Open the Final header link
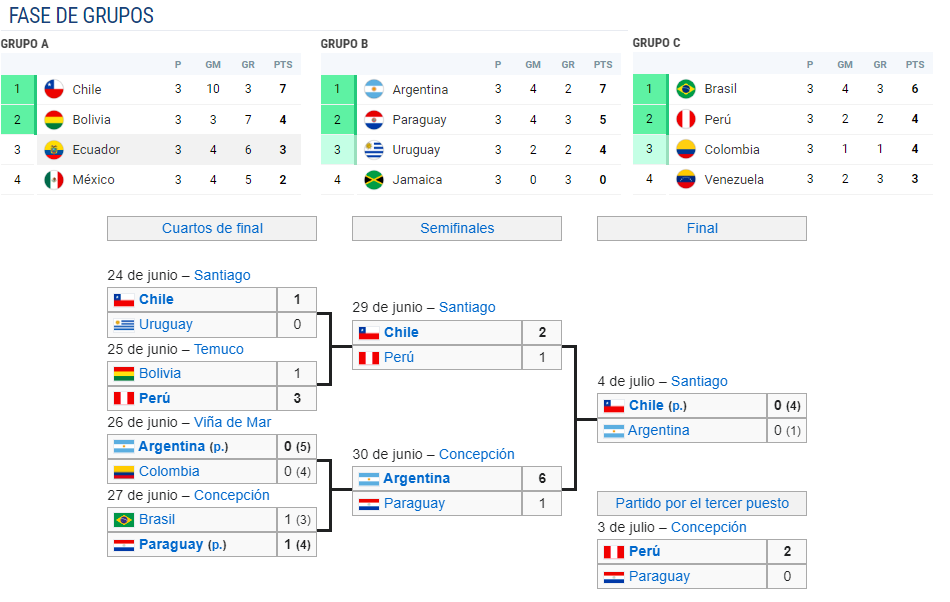The image size is (950, 602). (702, 228)
